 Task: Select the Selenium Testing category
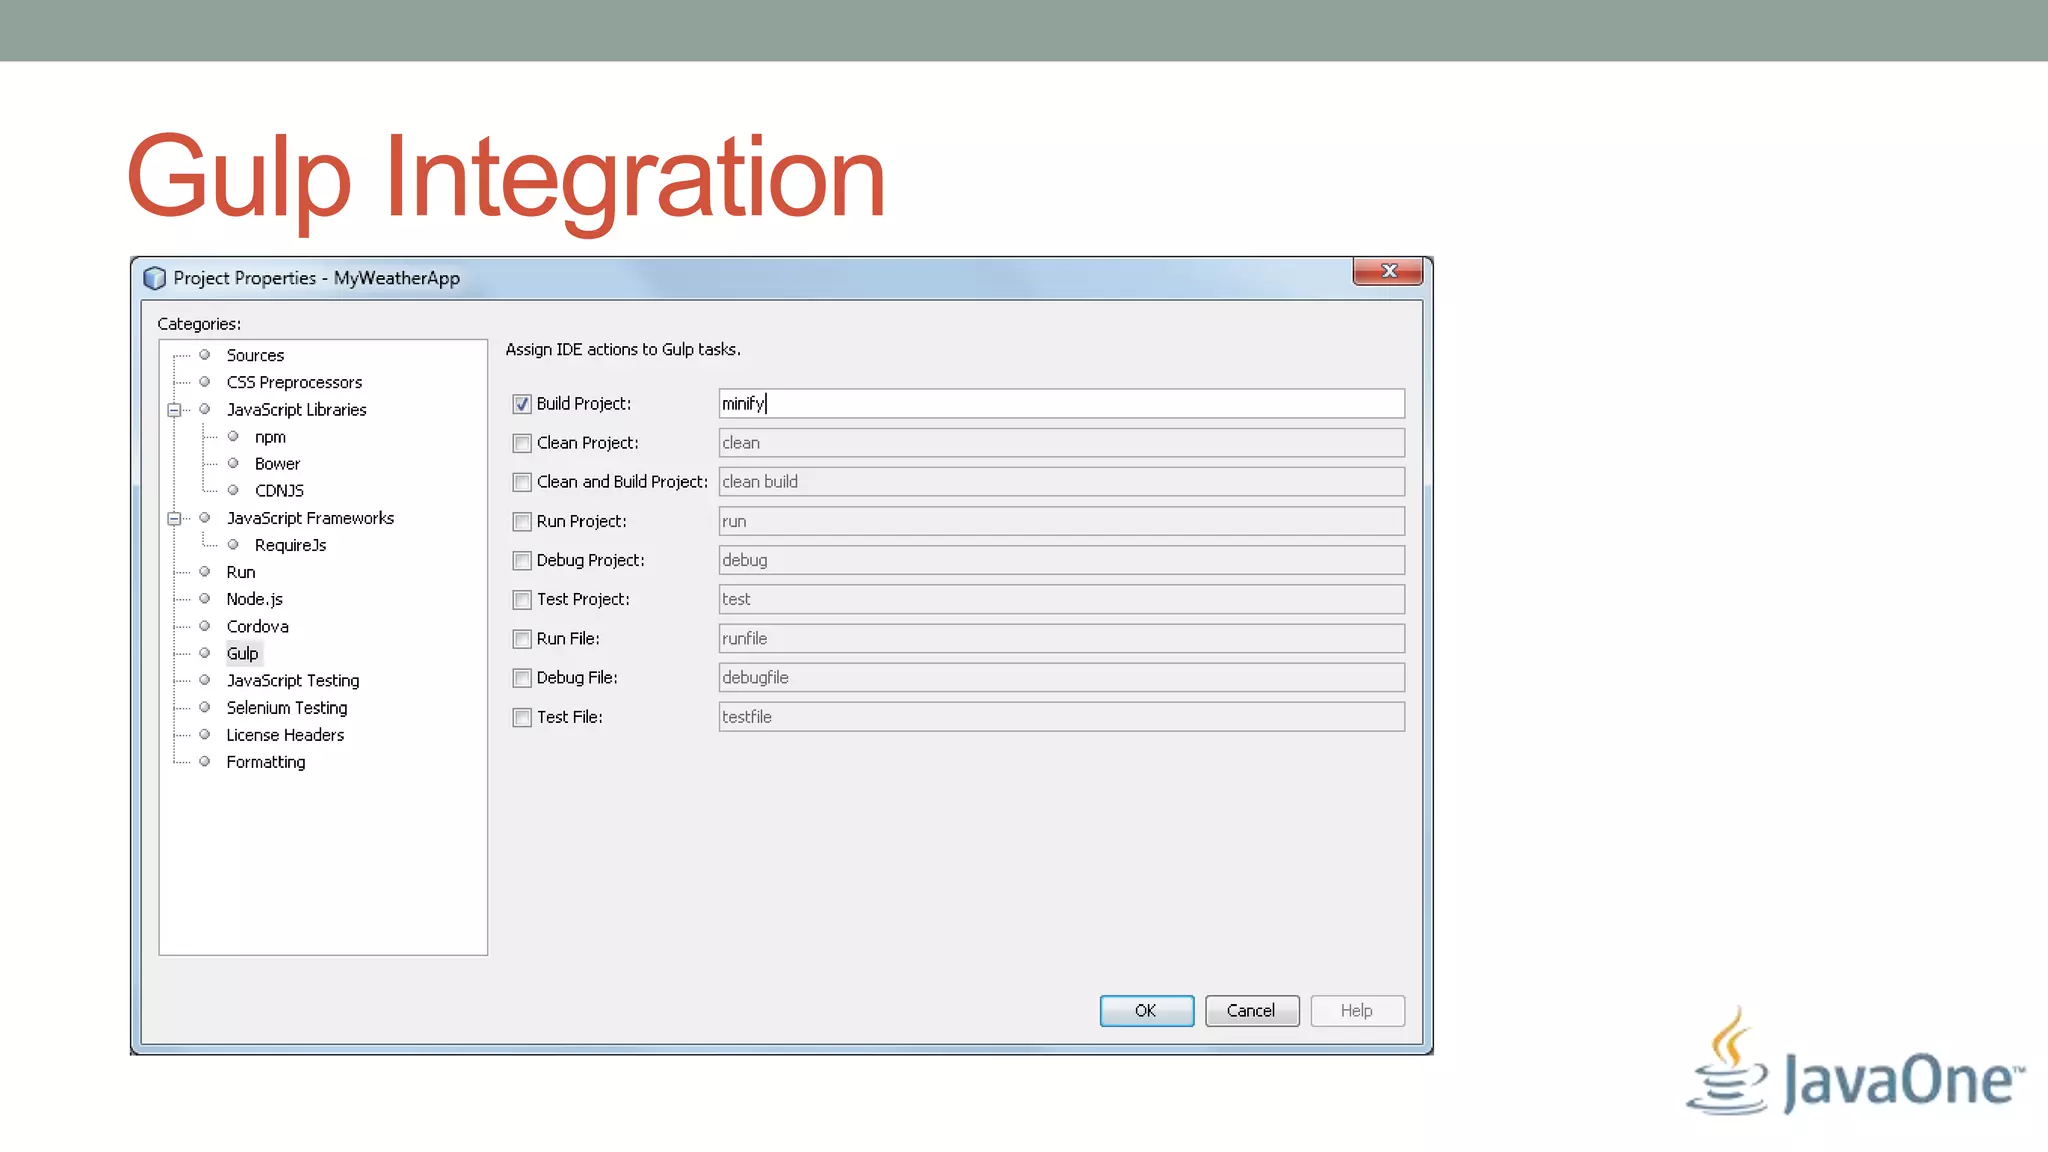[x=287, y=707]
